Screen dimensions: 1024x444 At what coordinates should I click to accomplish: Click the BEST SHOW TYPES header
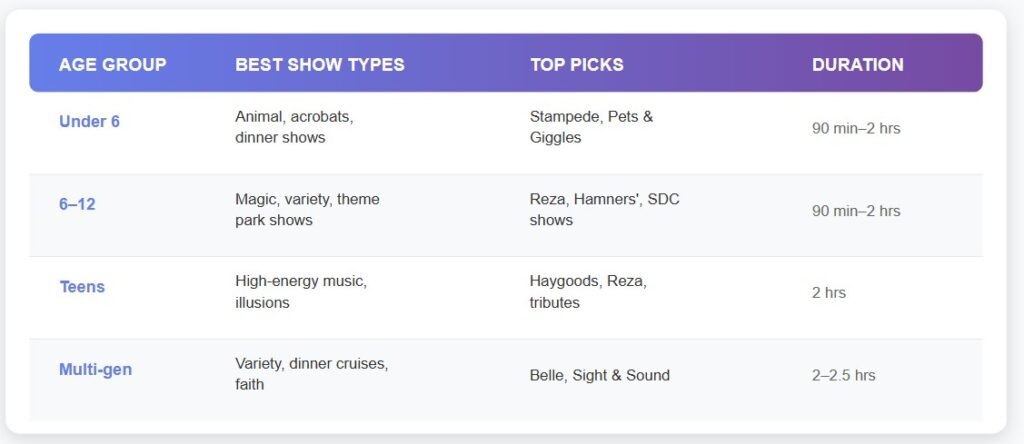pos(319,65)
